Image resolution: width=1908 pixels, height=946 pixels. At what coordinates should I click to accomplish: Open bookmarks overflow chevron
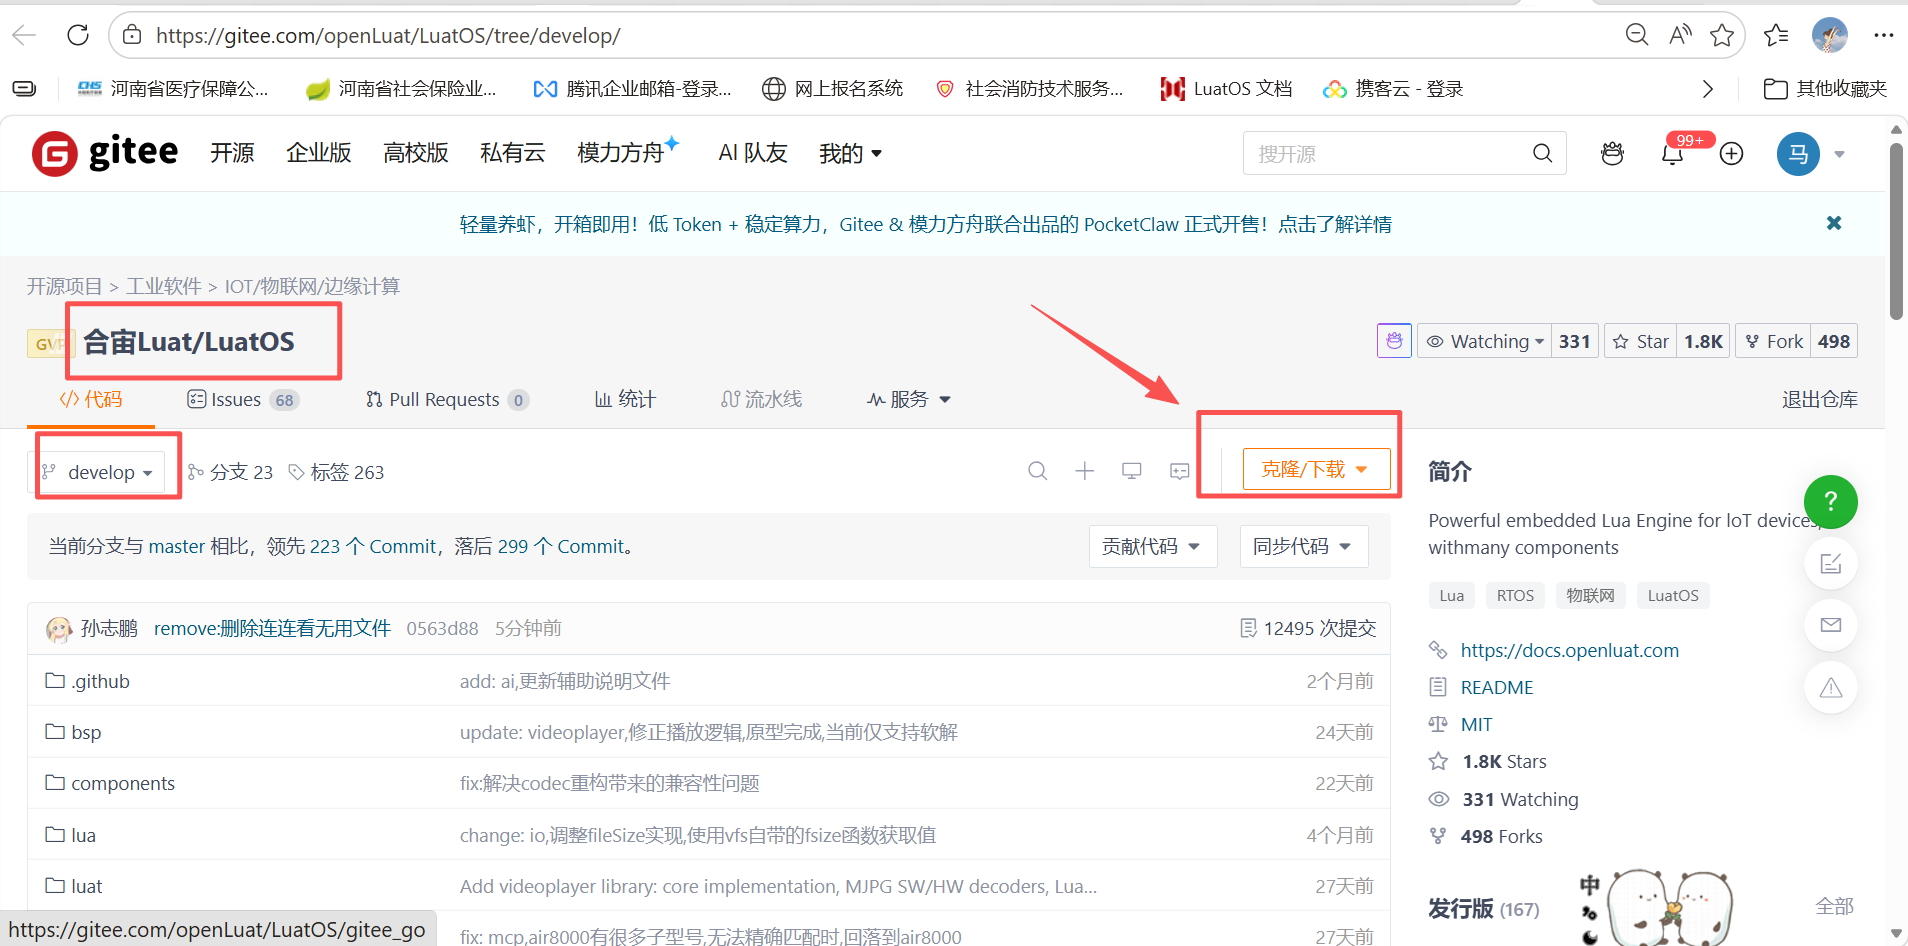pos(1708,89)
